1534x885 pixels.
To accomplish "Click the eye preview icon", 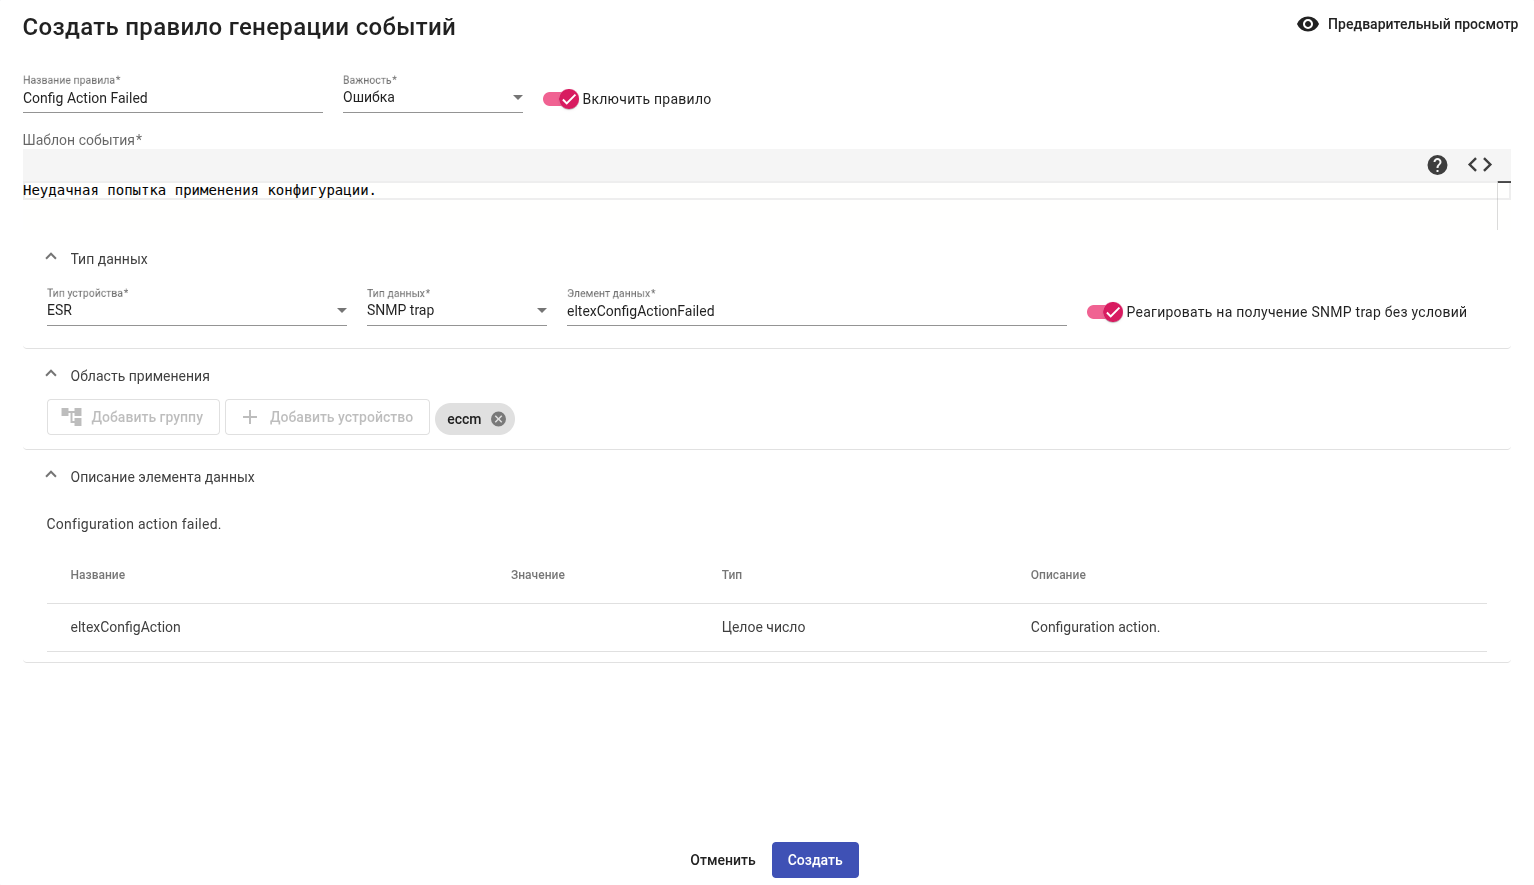I will click(x=1307, y=24).
